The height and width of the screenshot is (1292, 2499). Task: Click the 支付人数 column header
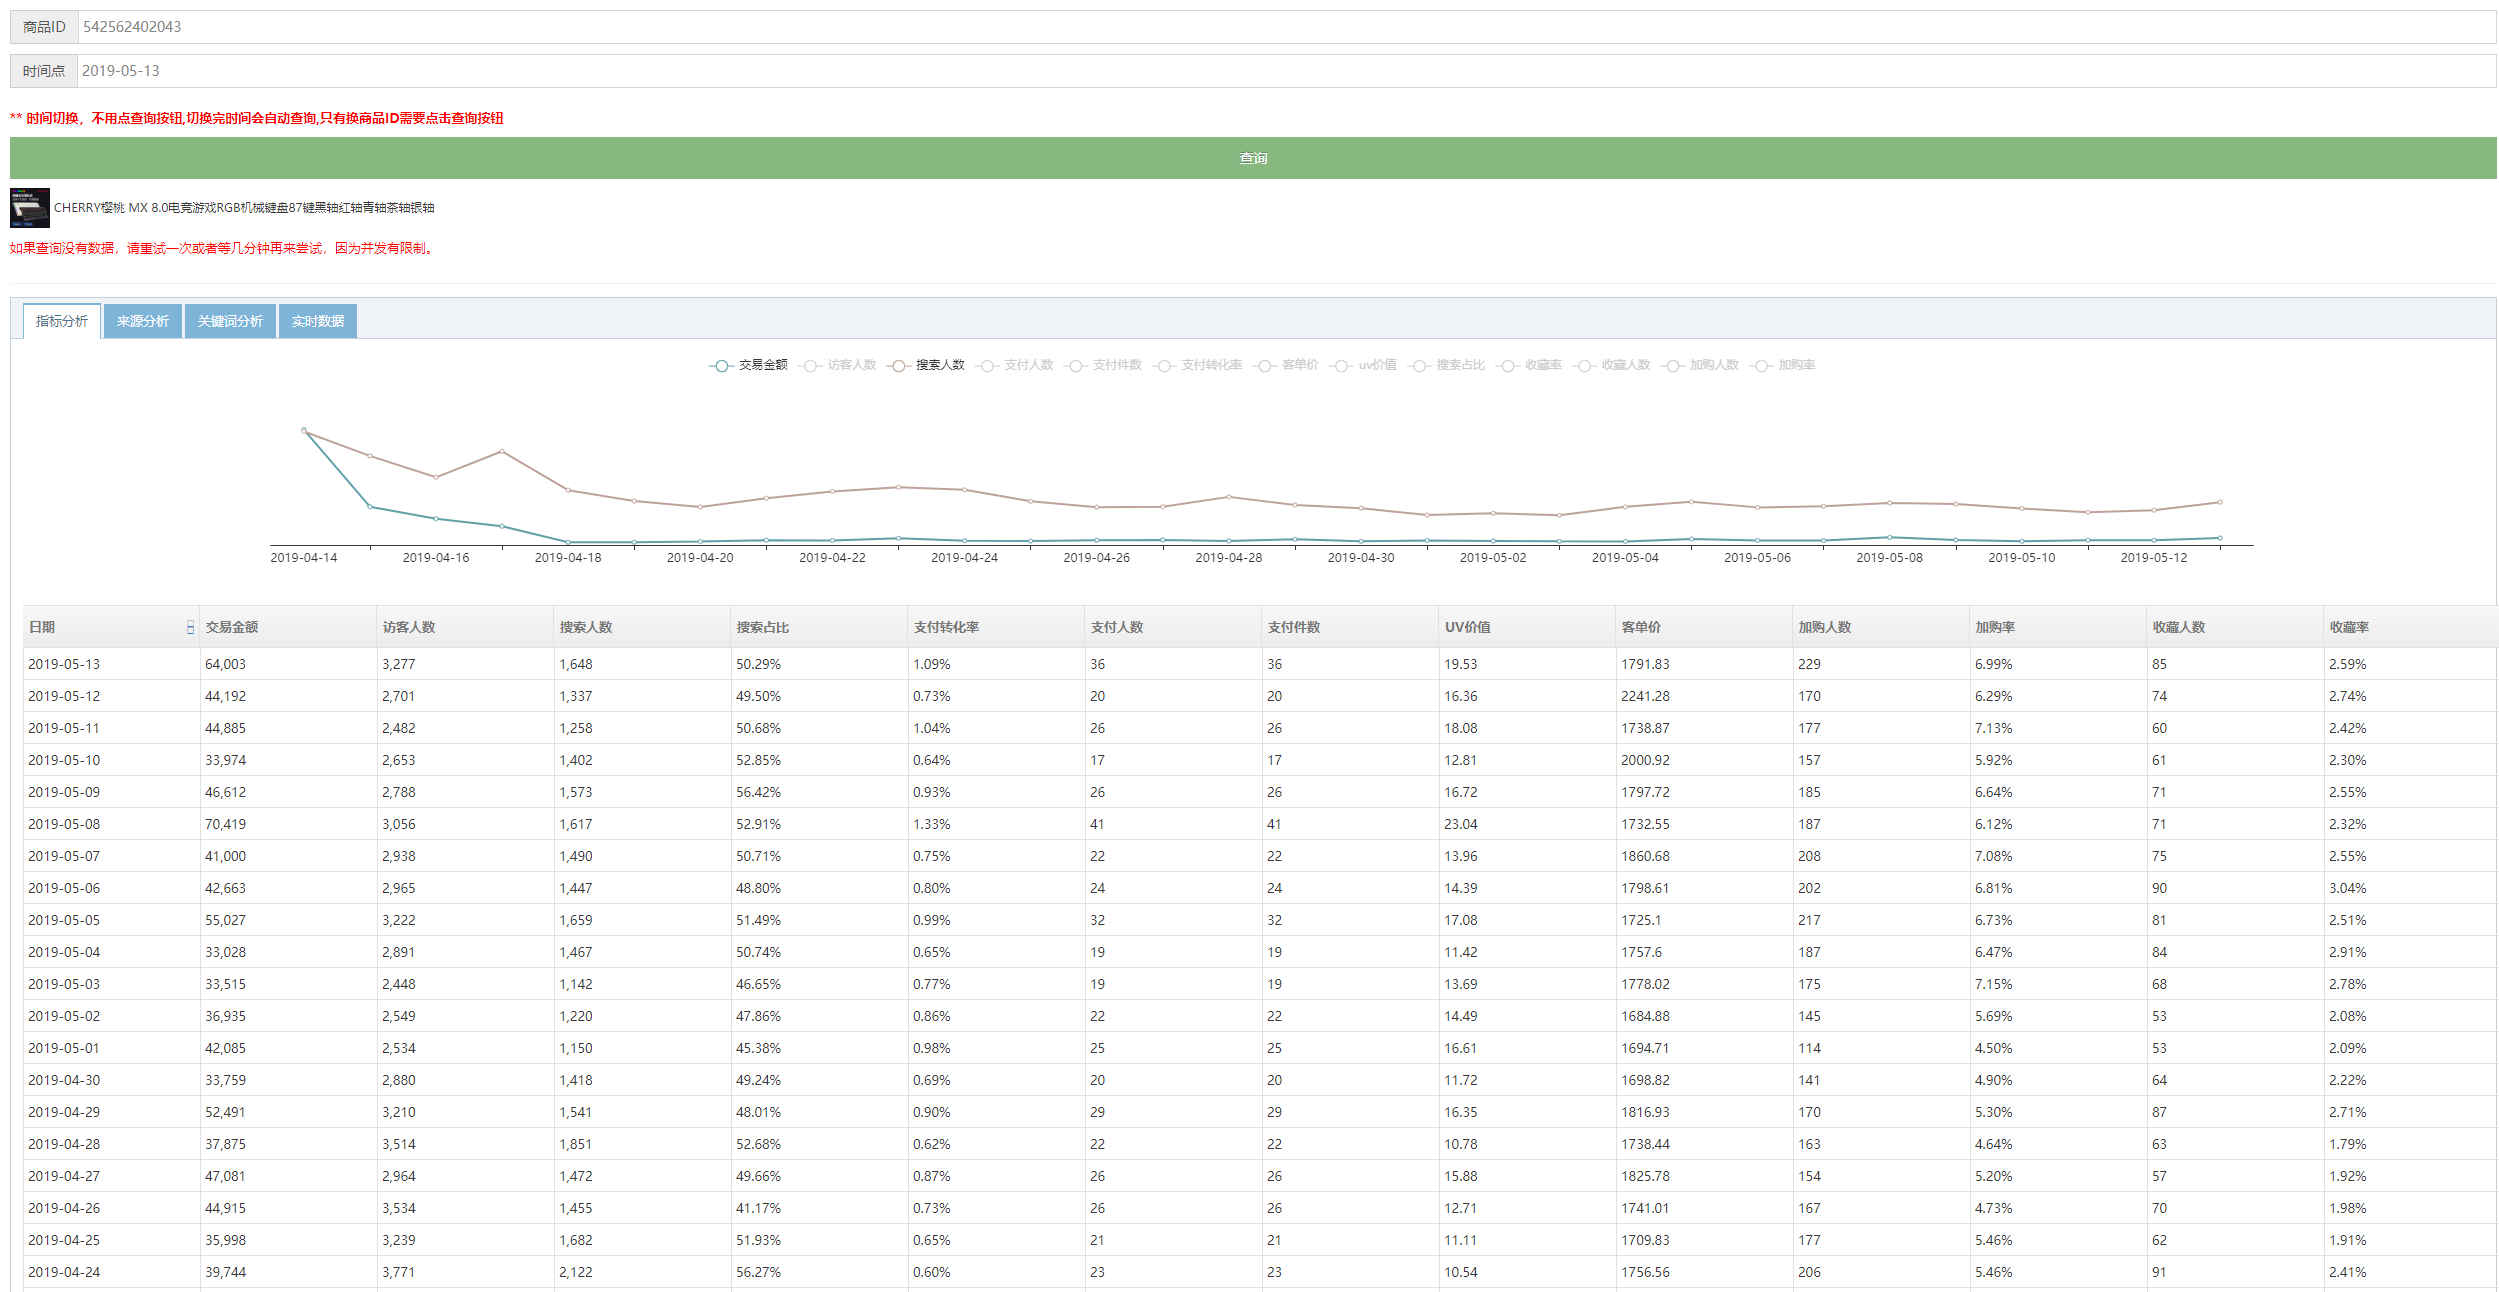click(1173, 627)
